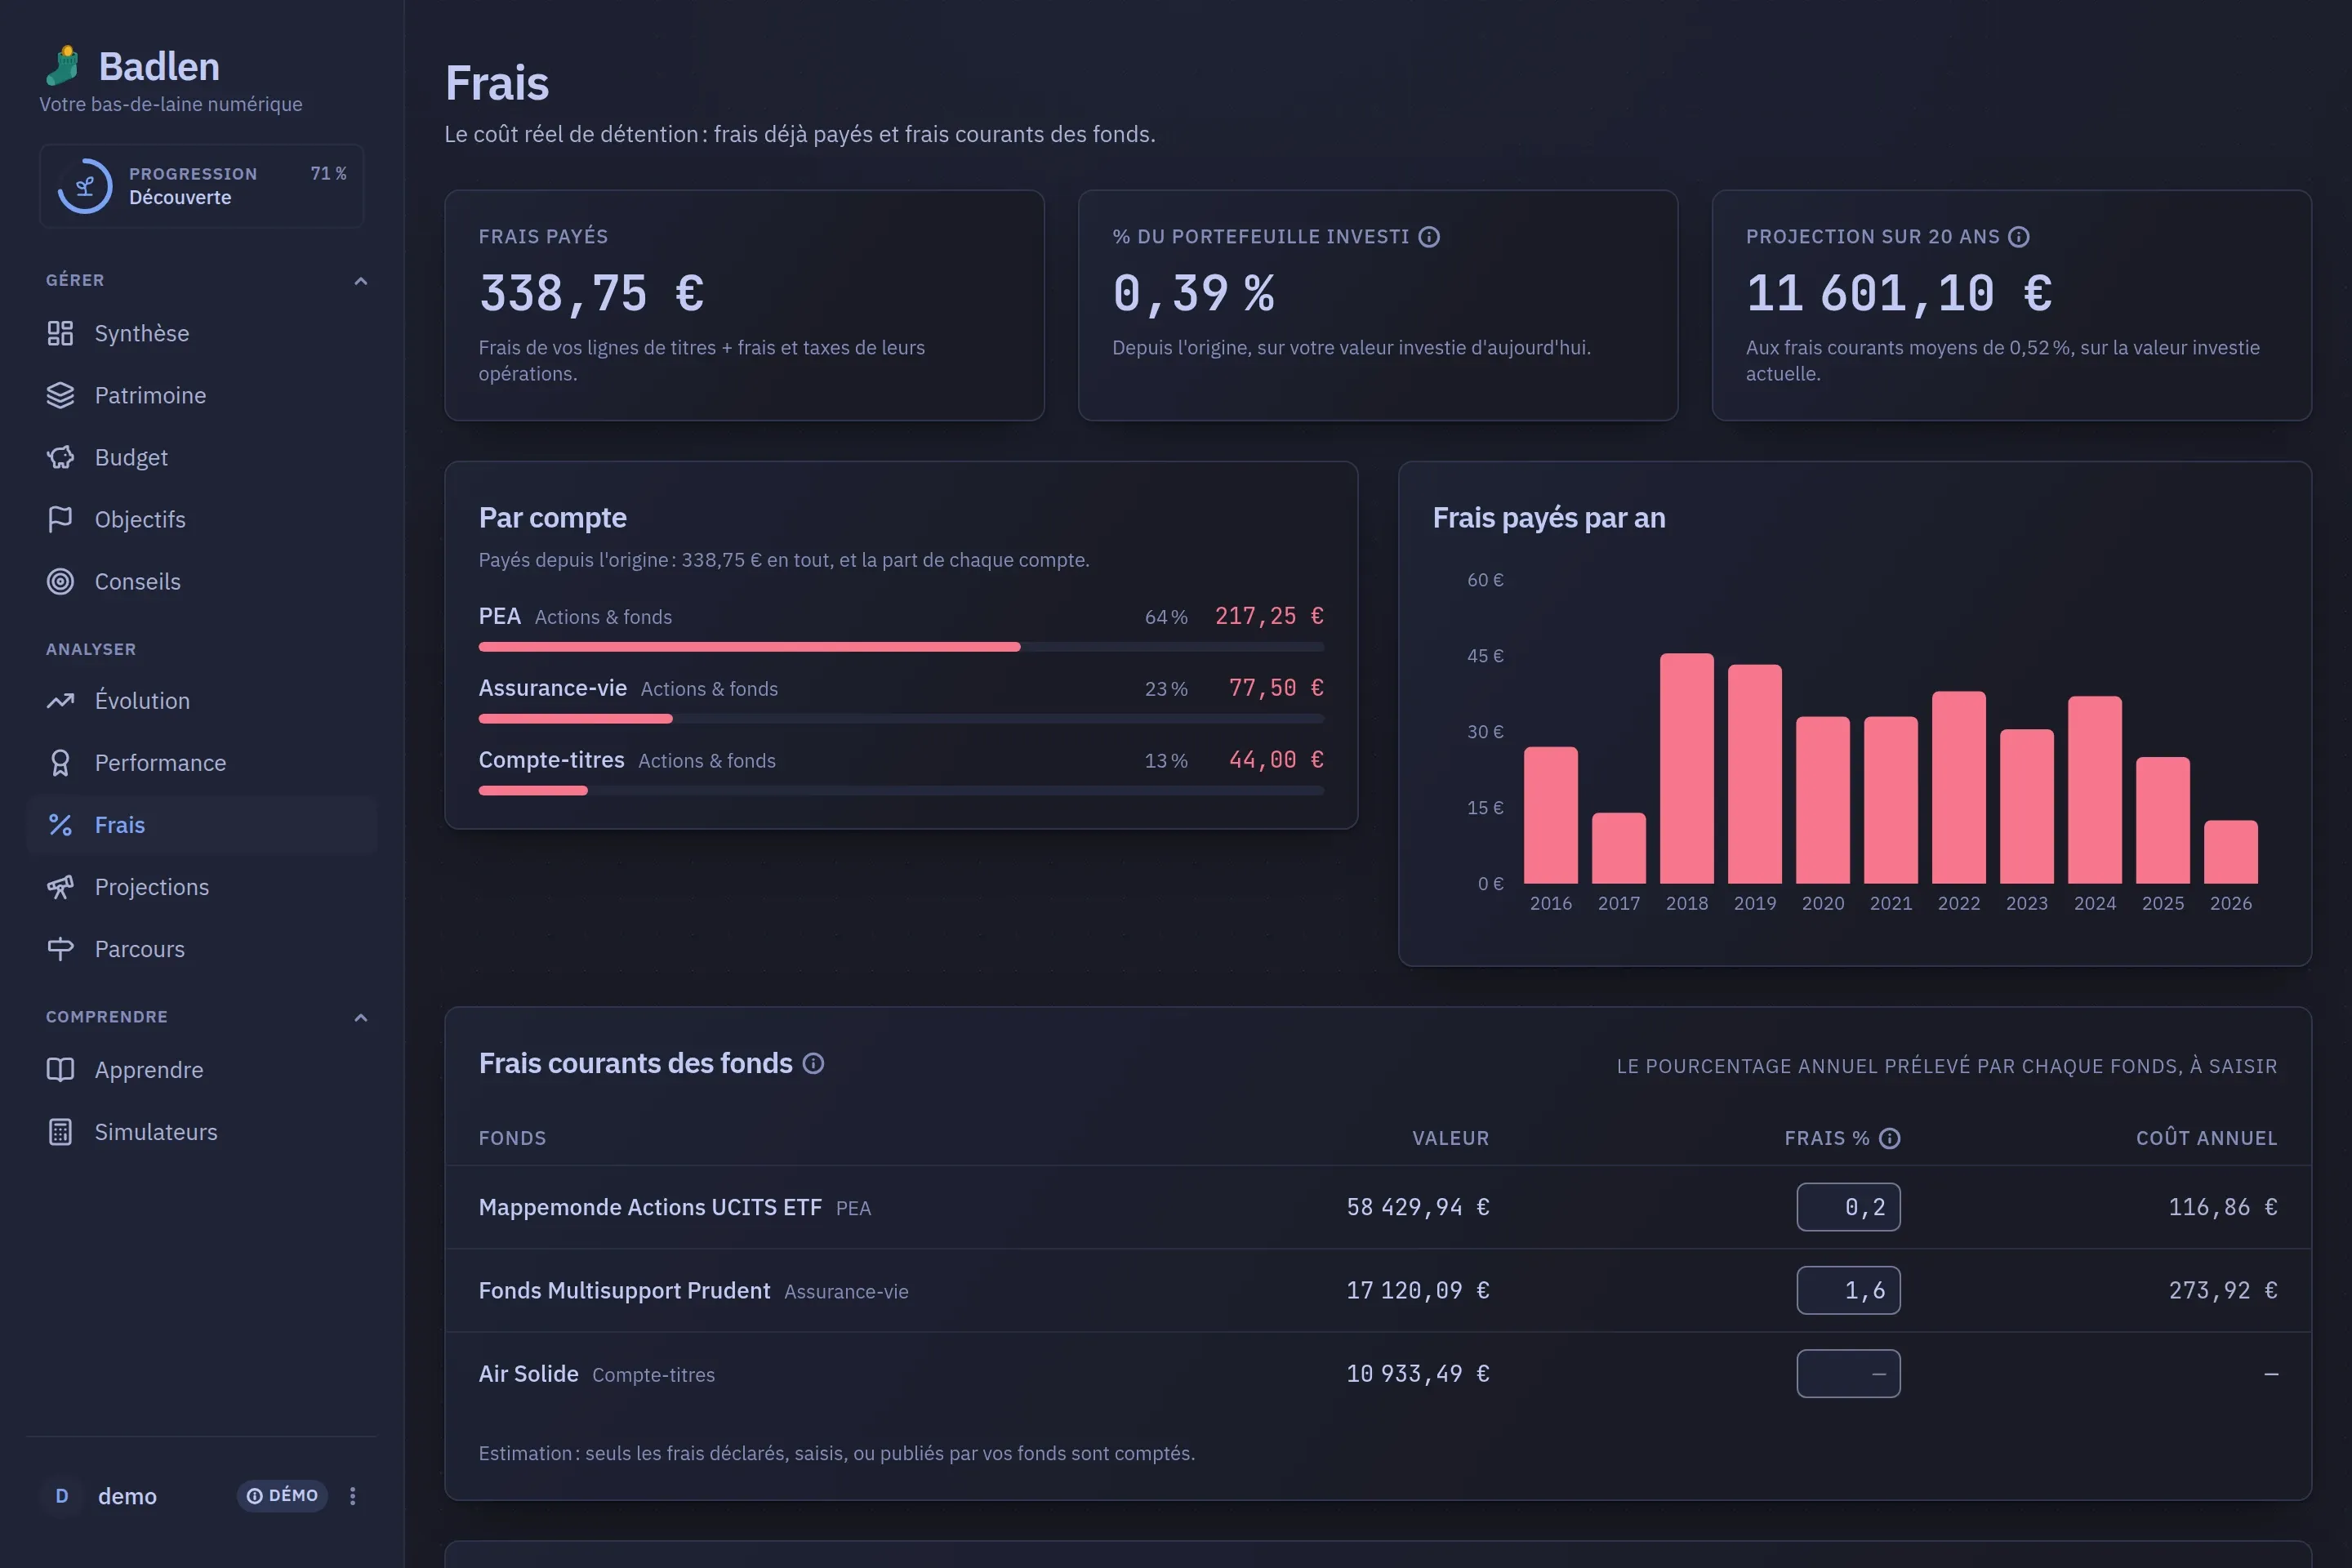Click info icon next to % du portefeuille investi

pyautogui.click(x=1429, y=237)
